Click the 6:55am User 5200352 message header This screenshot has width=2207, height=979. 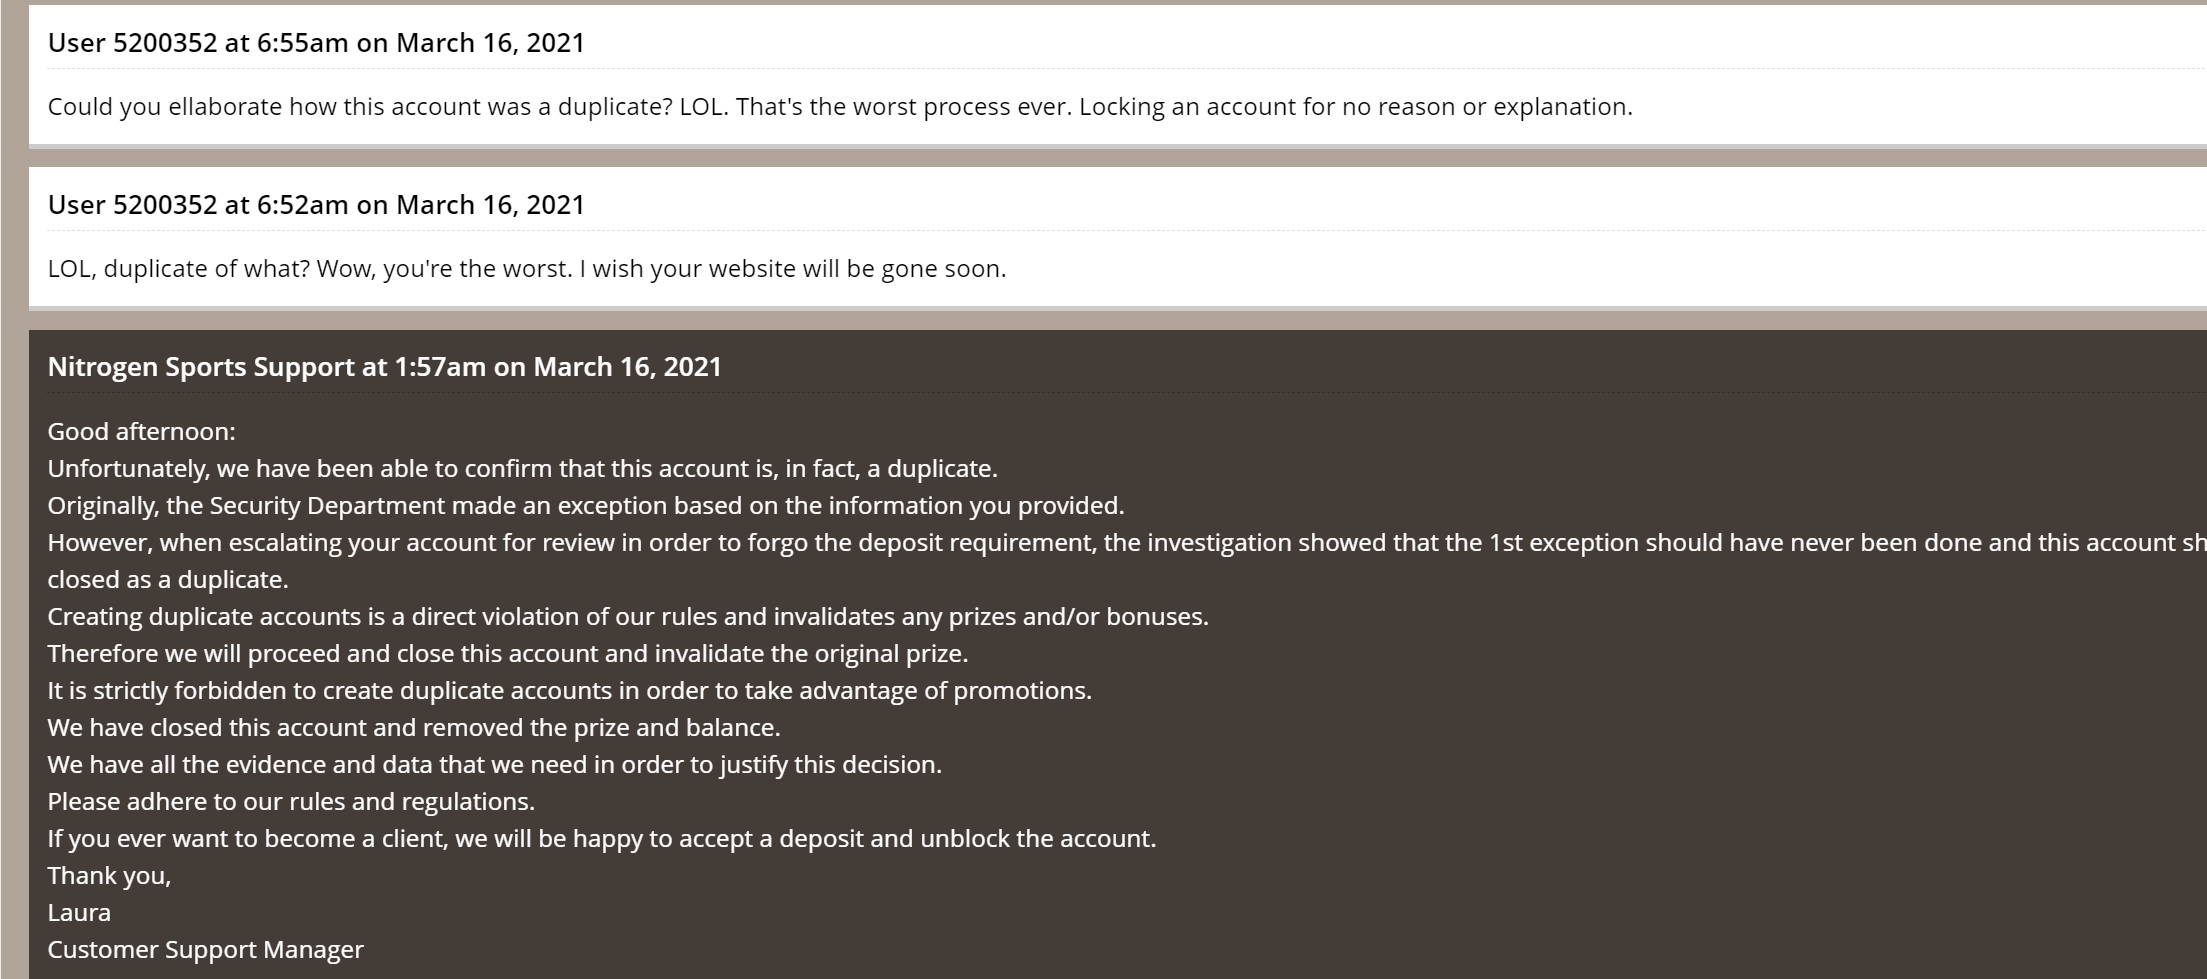coord(316,43)
